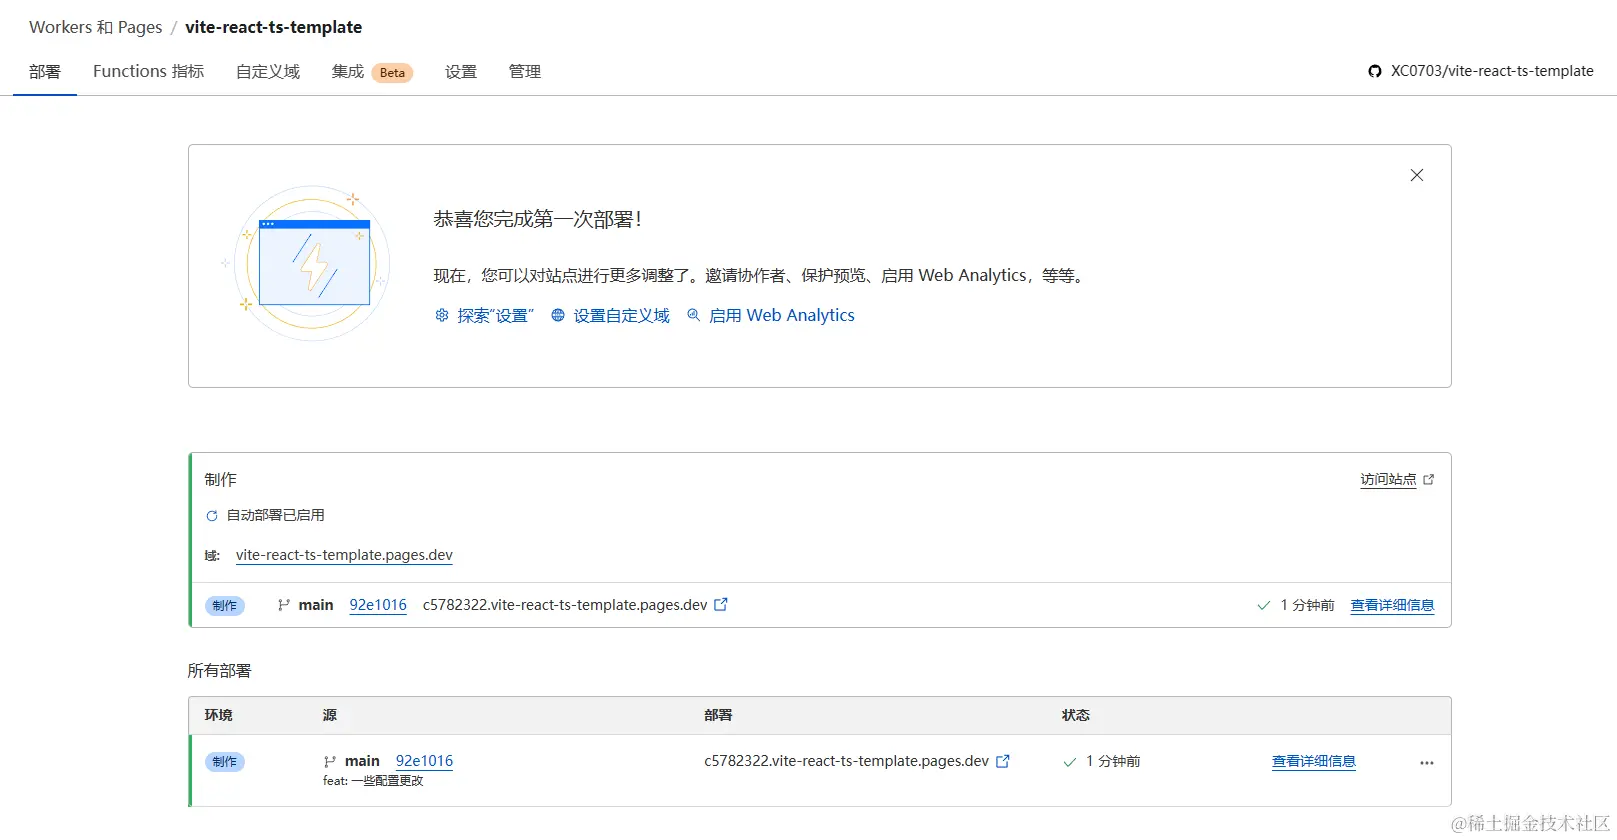Click branch icon beside main in production card
The image size is (1617, 840).
point(284,605)
